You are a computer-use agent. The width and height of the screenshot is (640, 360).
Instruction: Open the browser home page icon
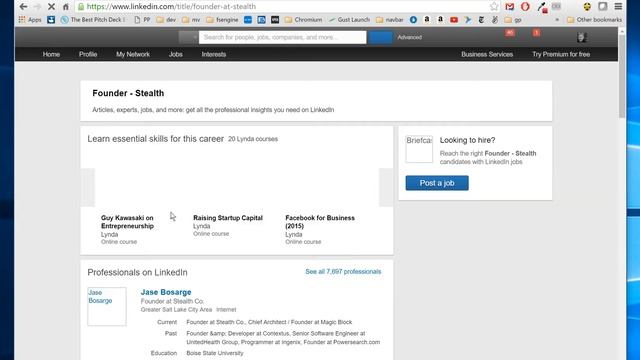[x=65, y=7]
